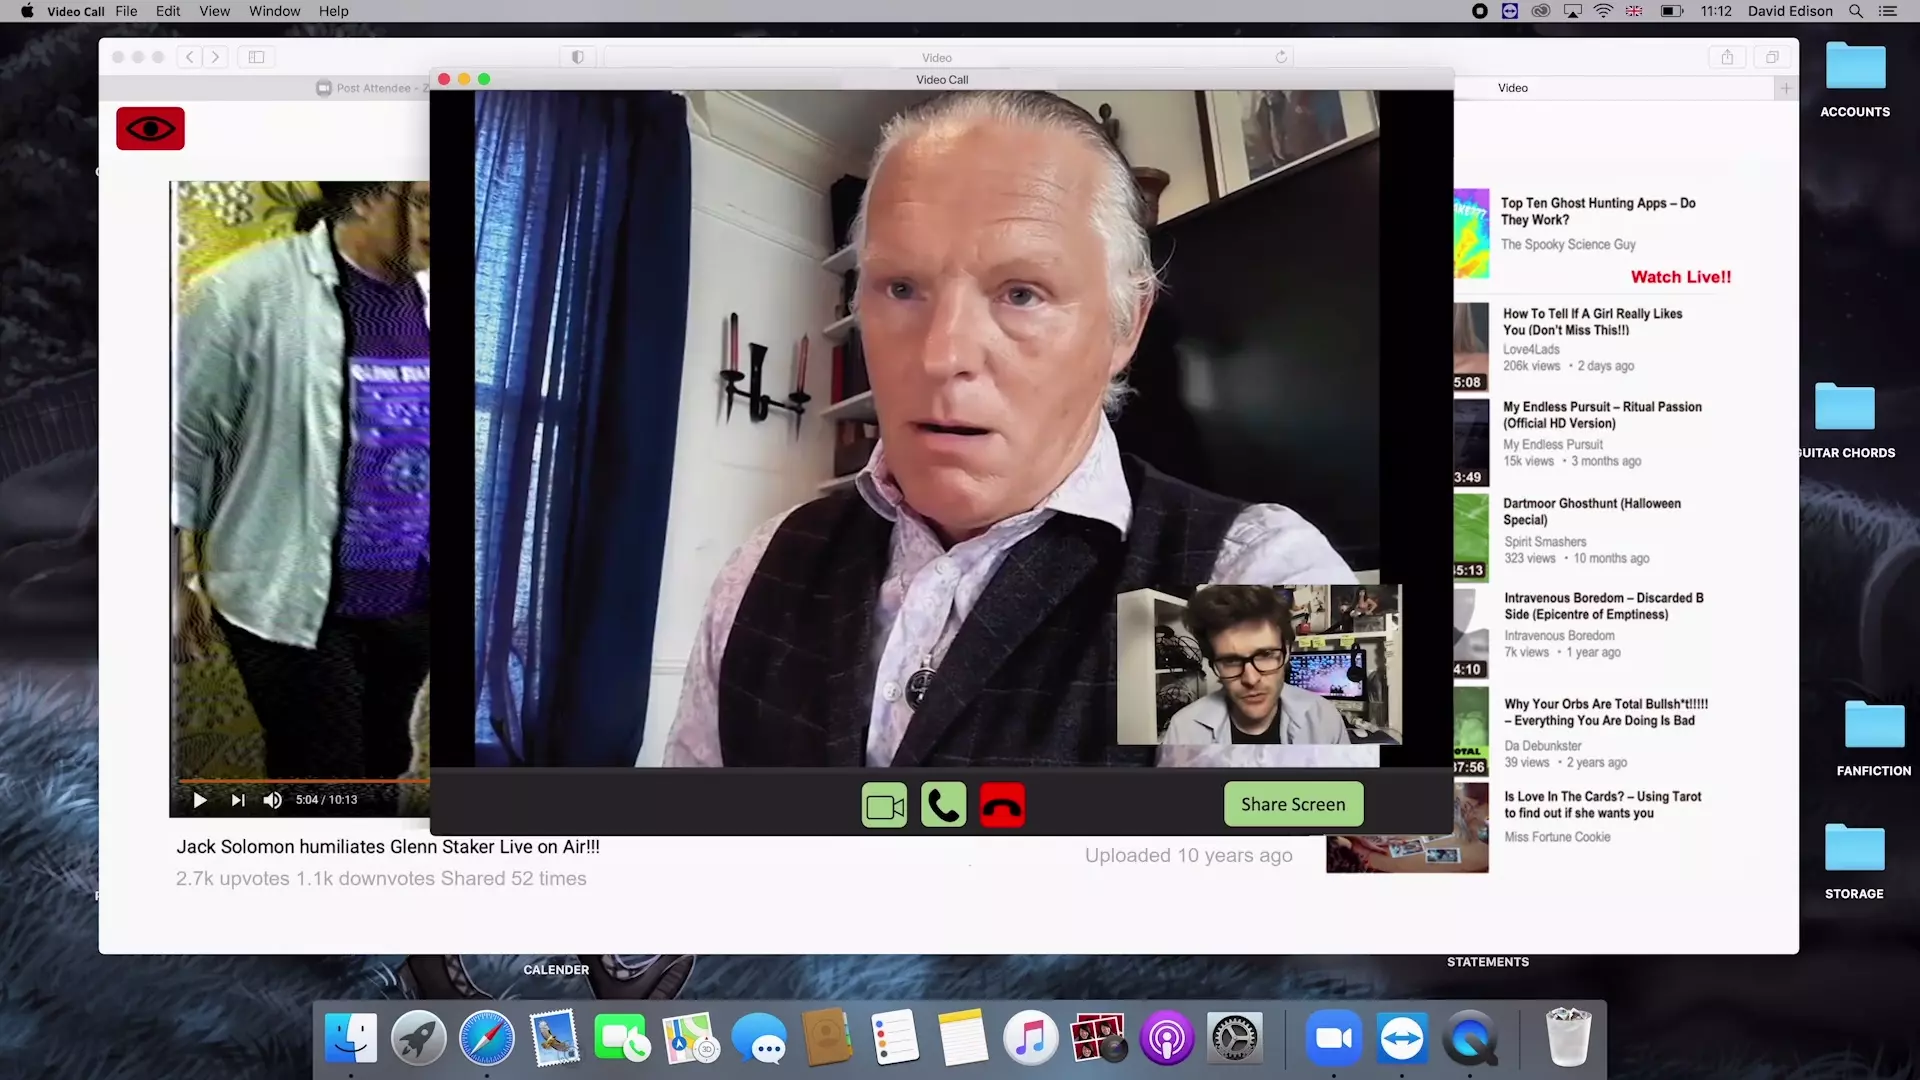Switch to the Post Attendee tab
The width and height of the screenshot is (1920, 1080).
[x=372, y=88]
